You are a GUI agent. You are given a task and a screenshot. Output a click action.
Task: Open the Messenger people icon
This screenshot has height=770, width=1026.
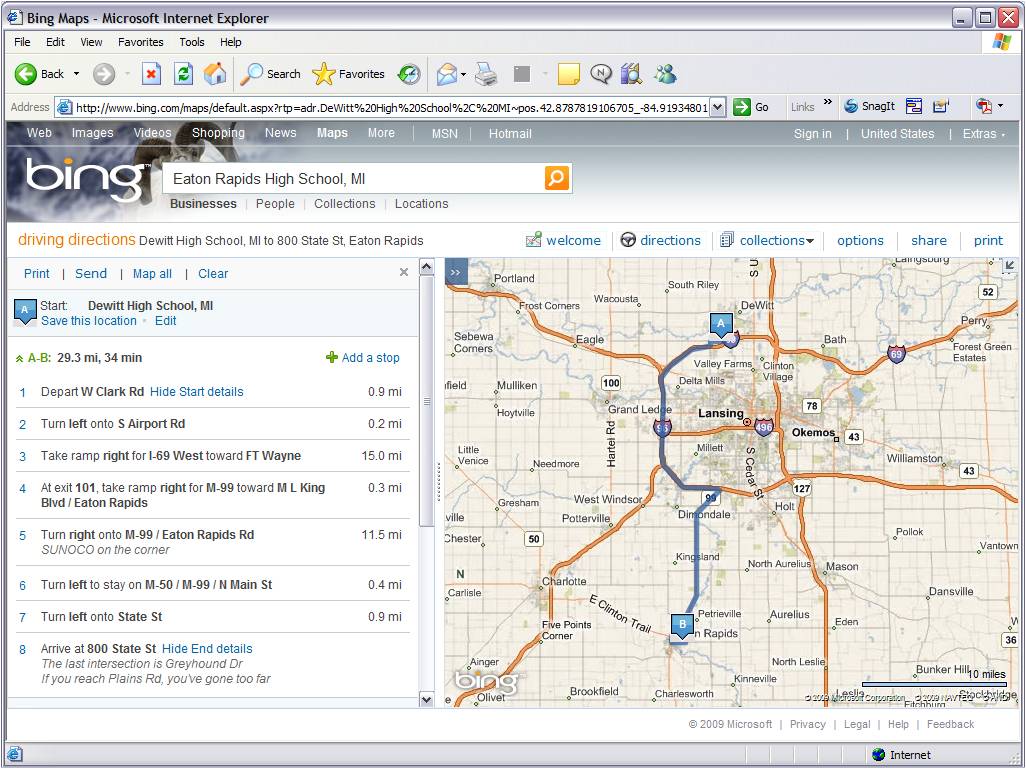tap(665, 74)
